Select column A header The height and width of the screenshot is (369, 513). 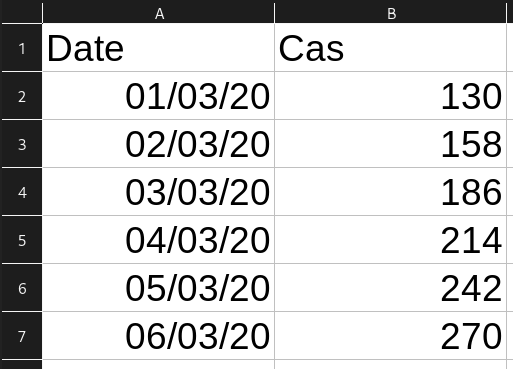click(159, 13)
